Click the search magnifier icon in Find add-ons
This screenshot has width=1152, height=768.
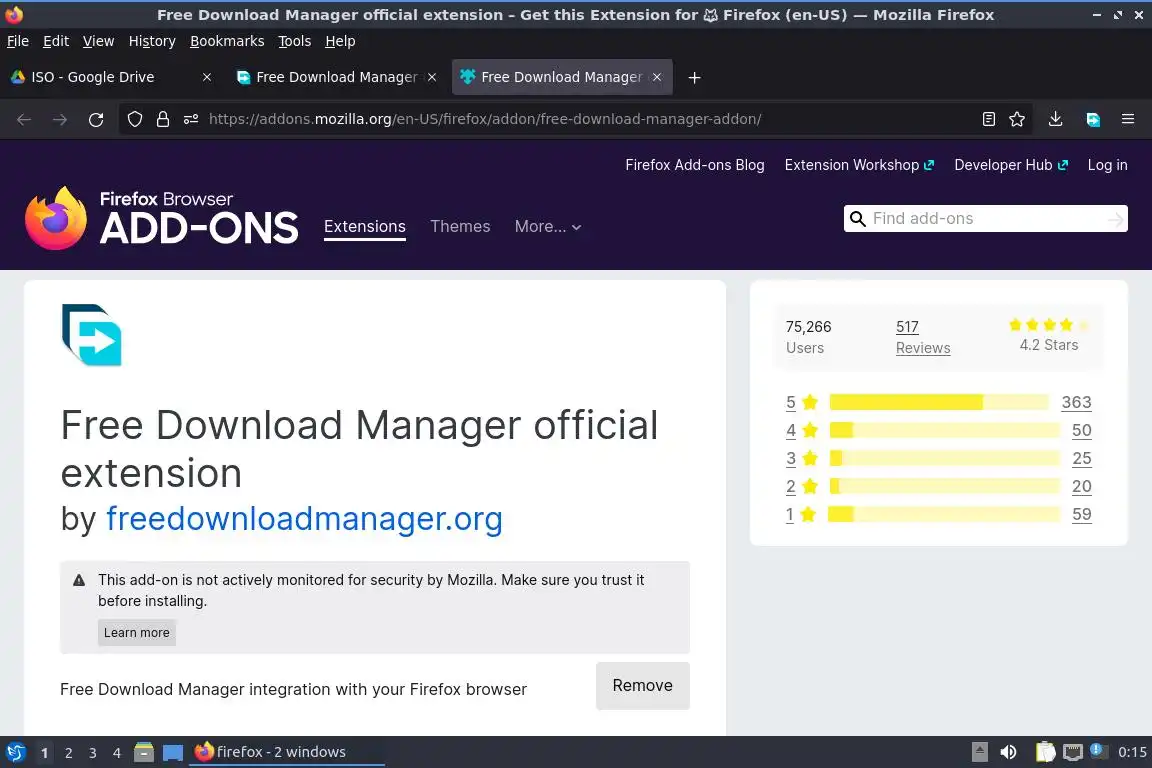857,219
